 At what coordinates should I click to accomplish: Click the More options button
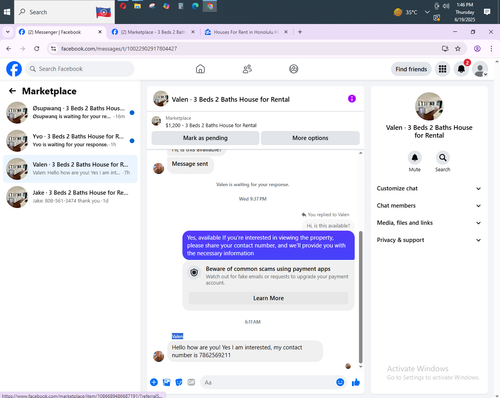(310, 138)
